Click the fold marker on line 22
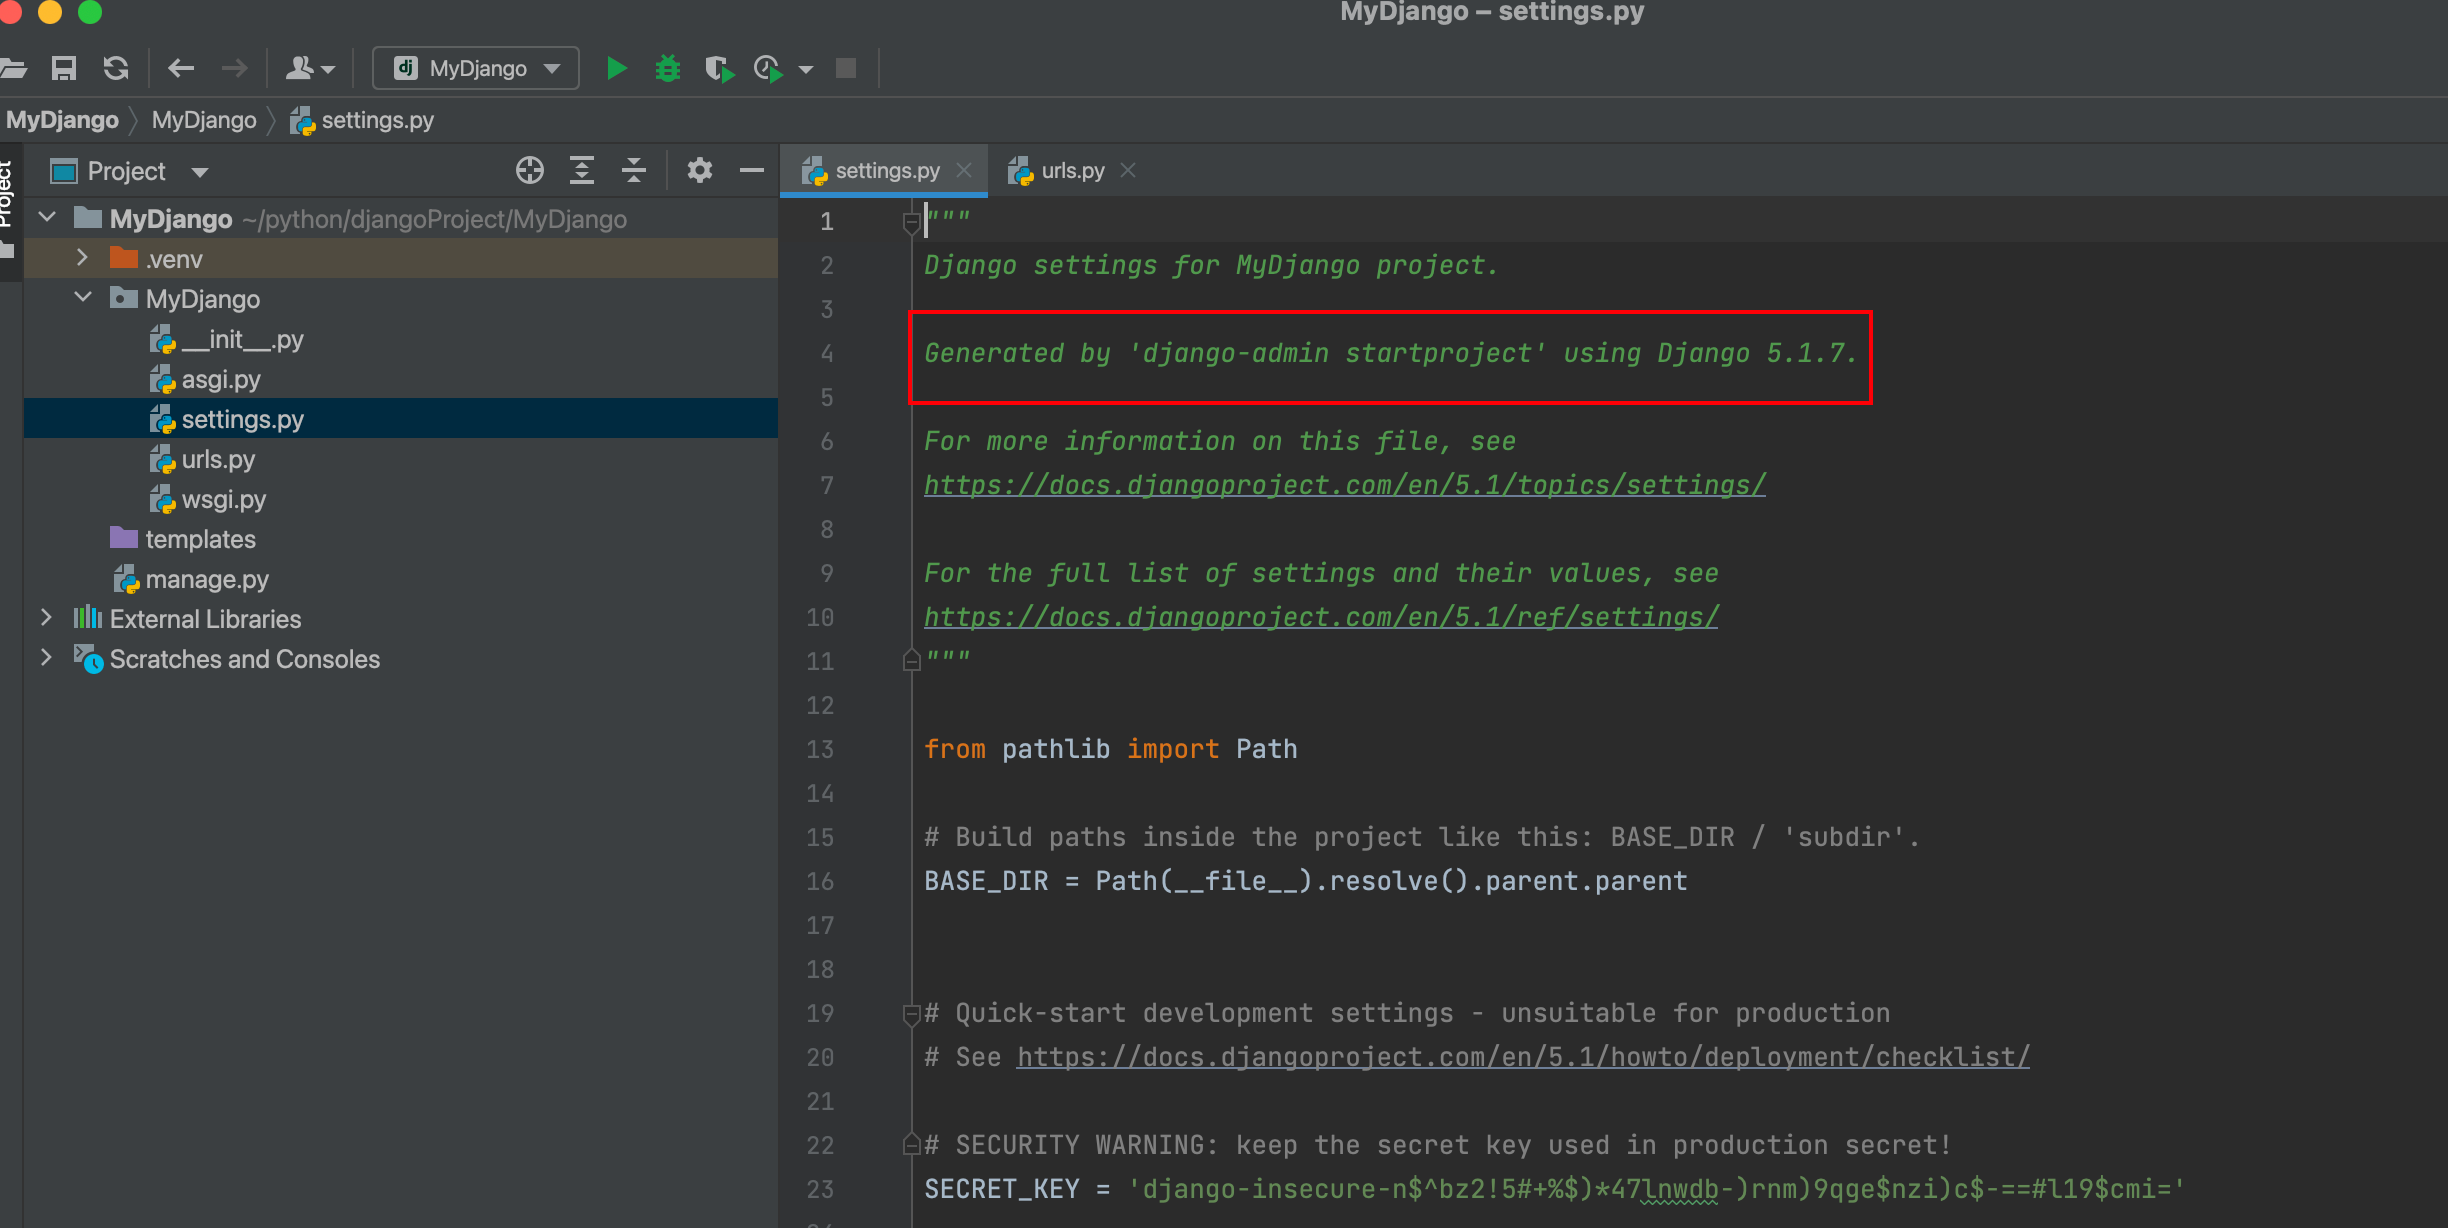The height and width of the screenshot is (1228, 2448). 911,1144
